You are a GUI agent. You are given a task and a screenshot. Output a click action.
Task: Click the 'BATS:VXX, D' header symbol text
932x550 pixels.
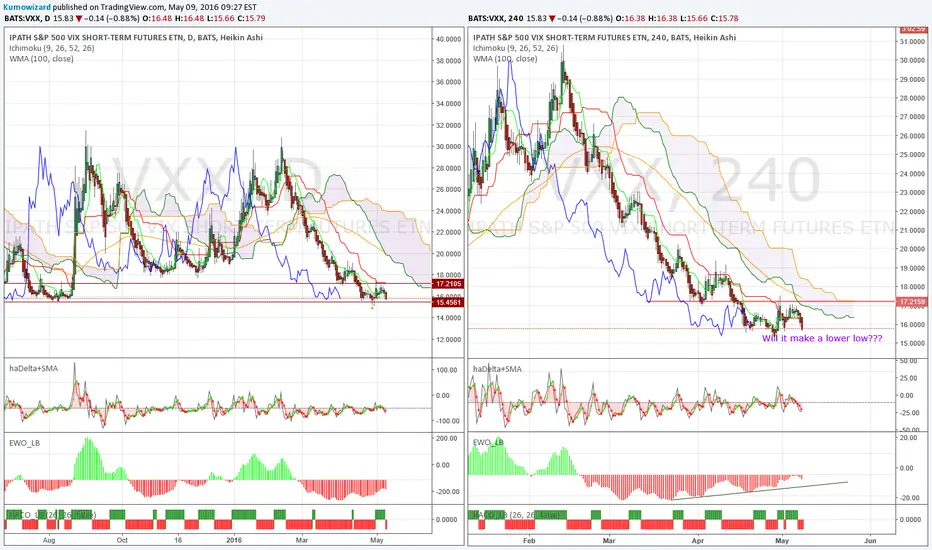[27, 18]
